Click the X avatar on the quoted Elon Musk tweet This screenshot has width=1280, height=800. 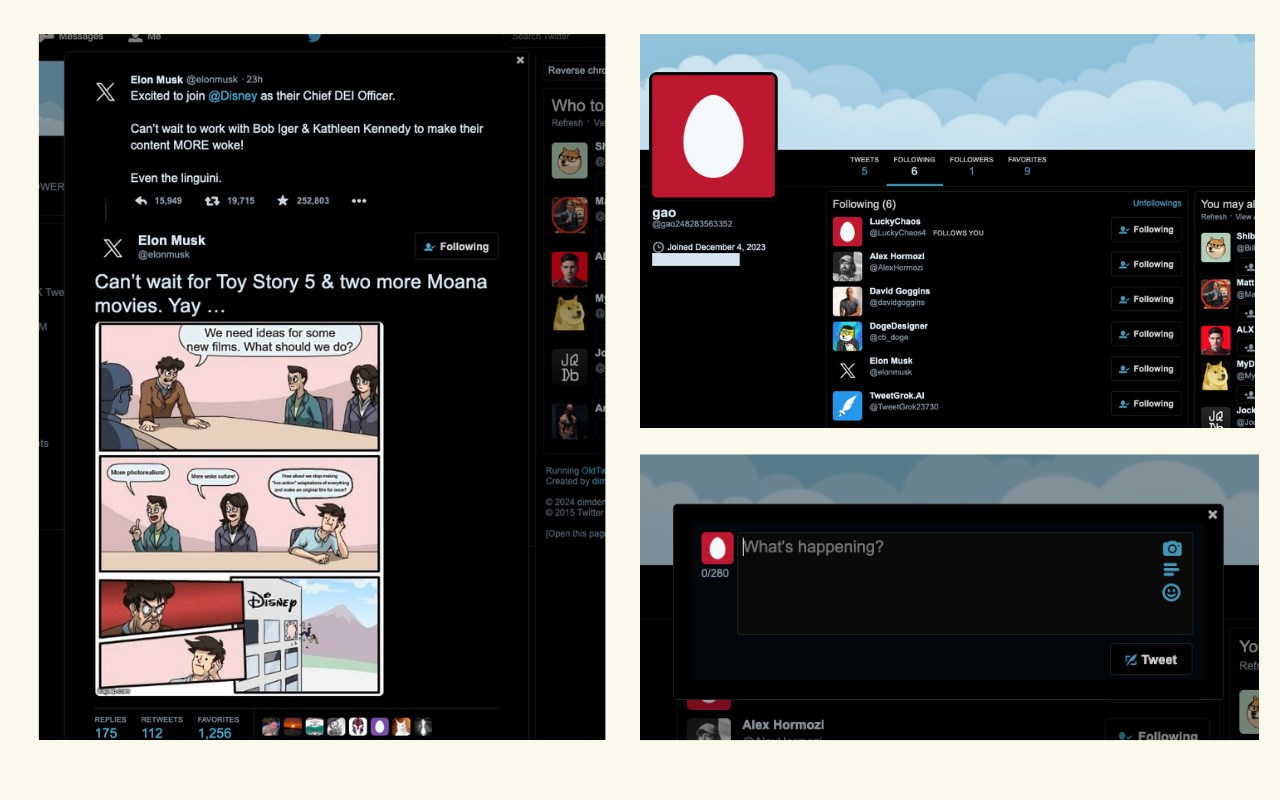point(105,93)
